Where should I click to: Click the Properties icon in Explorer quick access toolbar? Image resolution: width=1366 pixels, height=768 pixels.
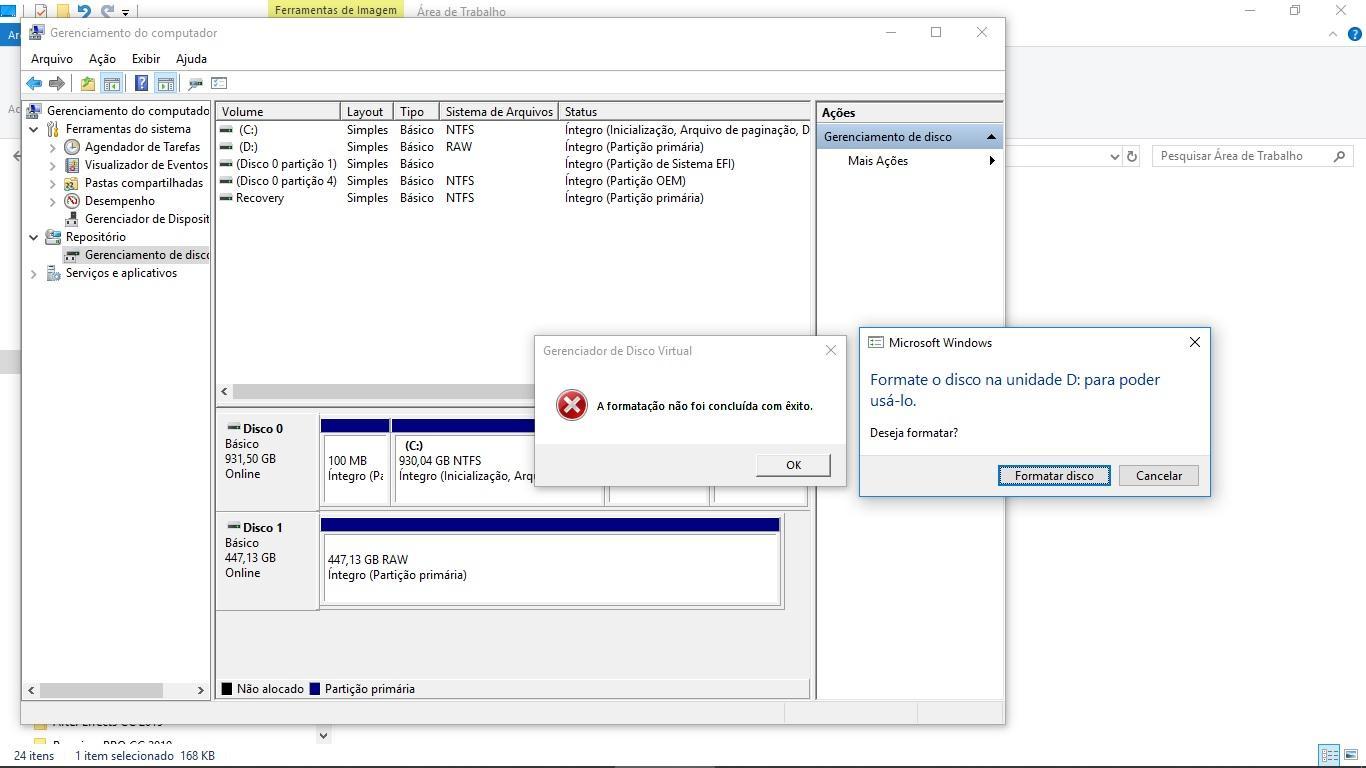(41, 11)
